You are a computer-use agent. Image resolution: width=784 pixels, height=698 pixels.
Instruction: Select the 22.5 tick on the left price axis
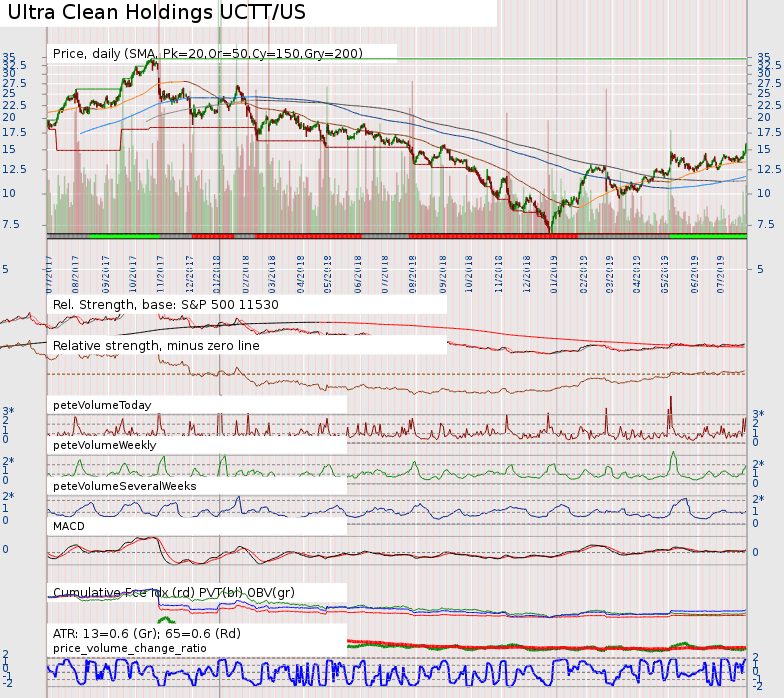coord(14,105)
